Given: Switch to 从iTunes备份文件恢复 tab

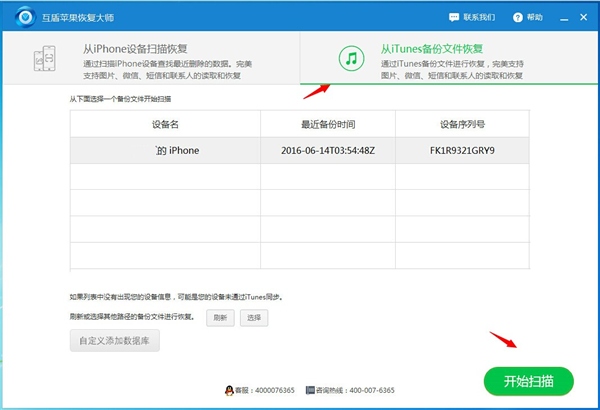Looking at the screenshot, I should coord(449,58).
